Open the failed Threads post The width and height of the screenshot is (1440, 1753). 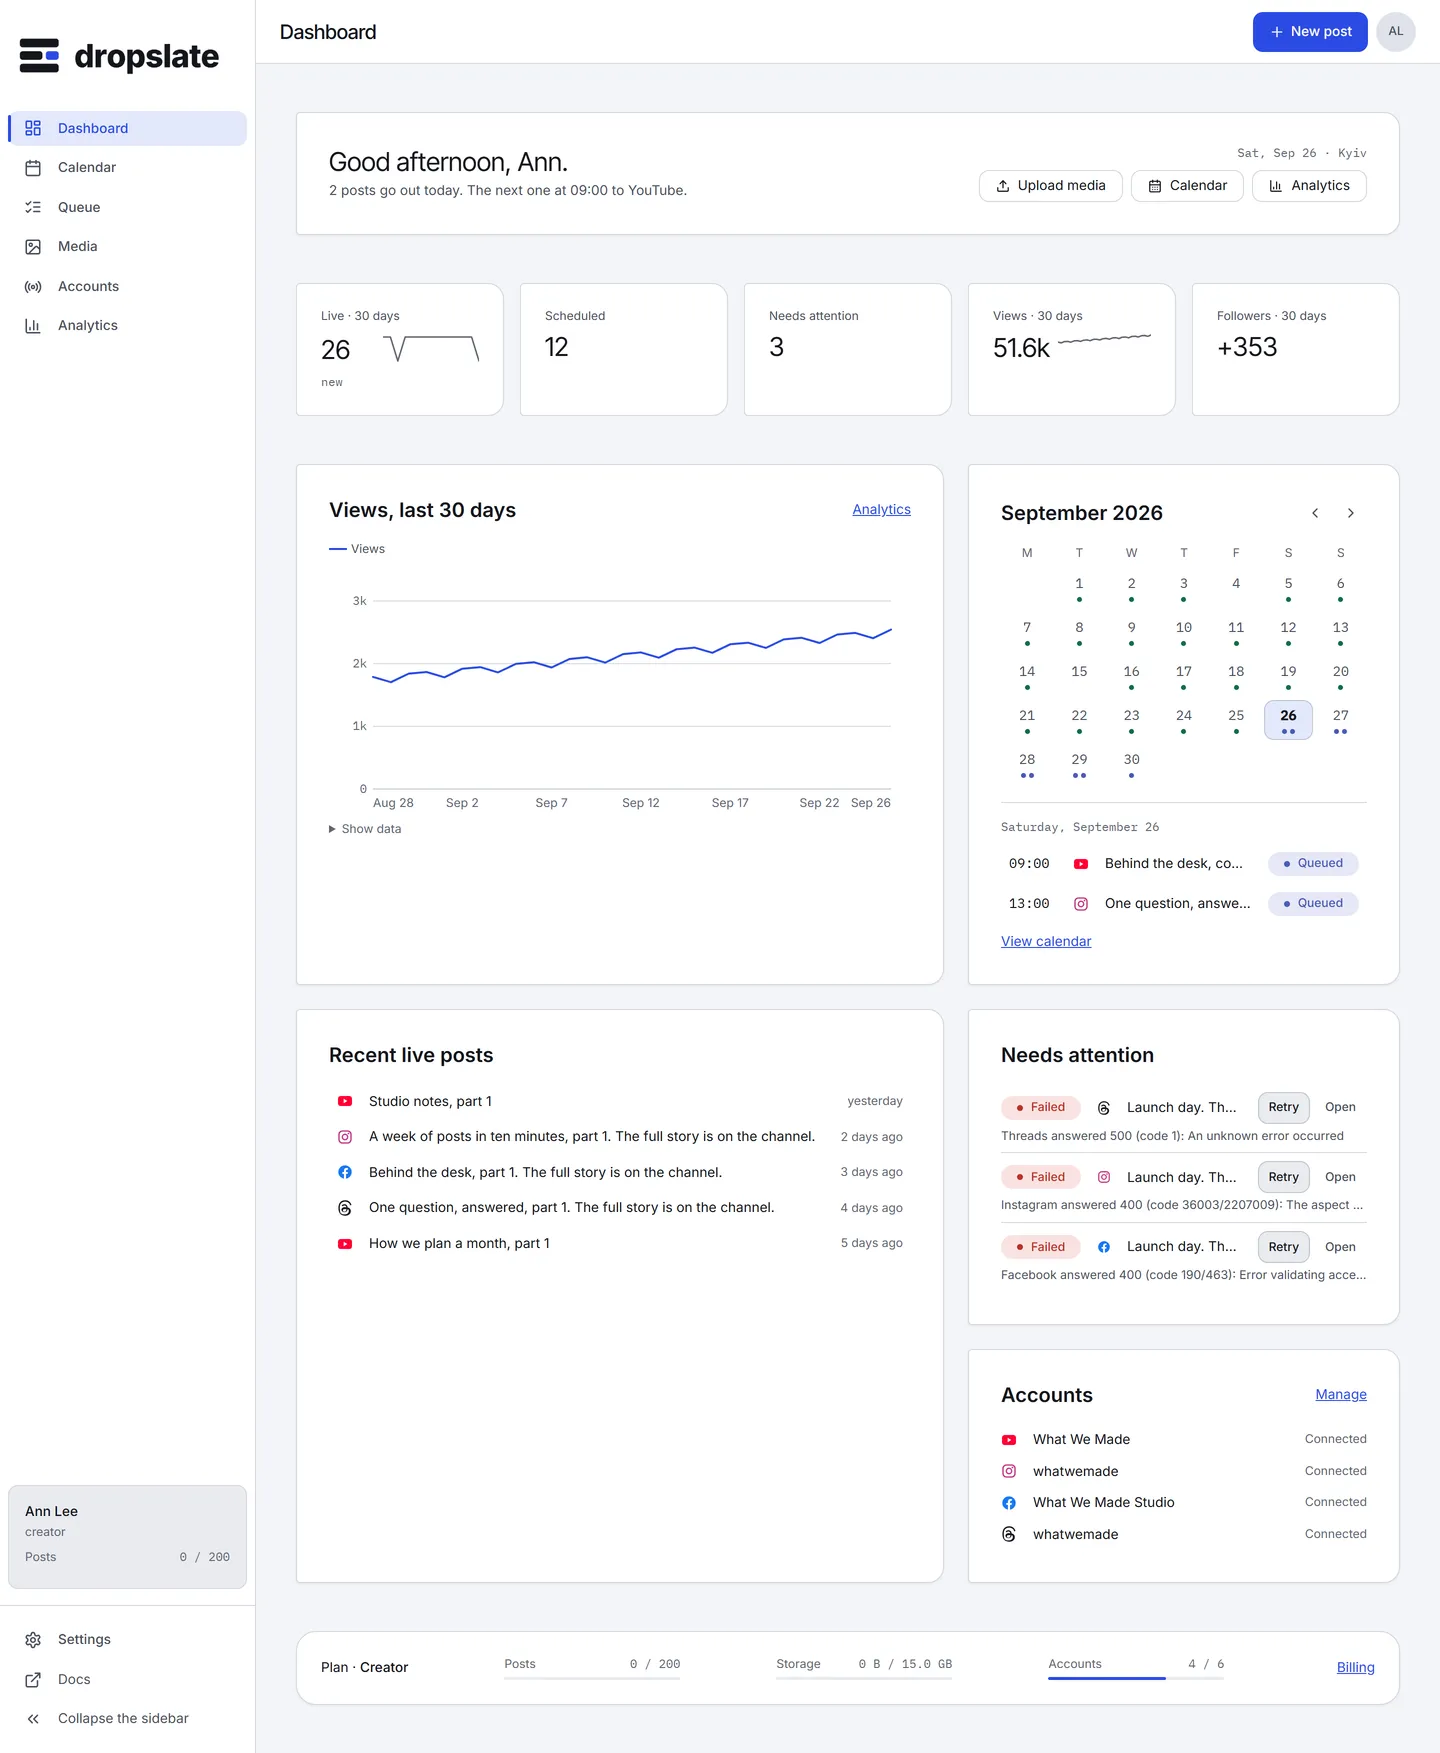pos(1341,1108)
